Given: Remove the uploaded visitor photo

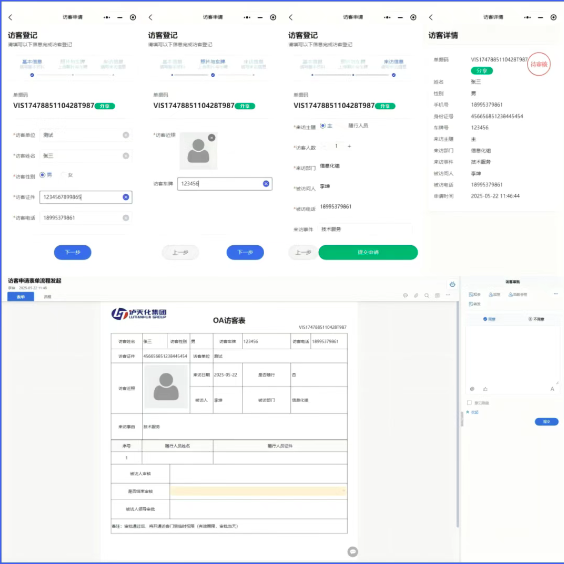Looking at the screenshot, I should [x=212, y=137].
